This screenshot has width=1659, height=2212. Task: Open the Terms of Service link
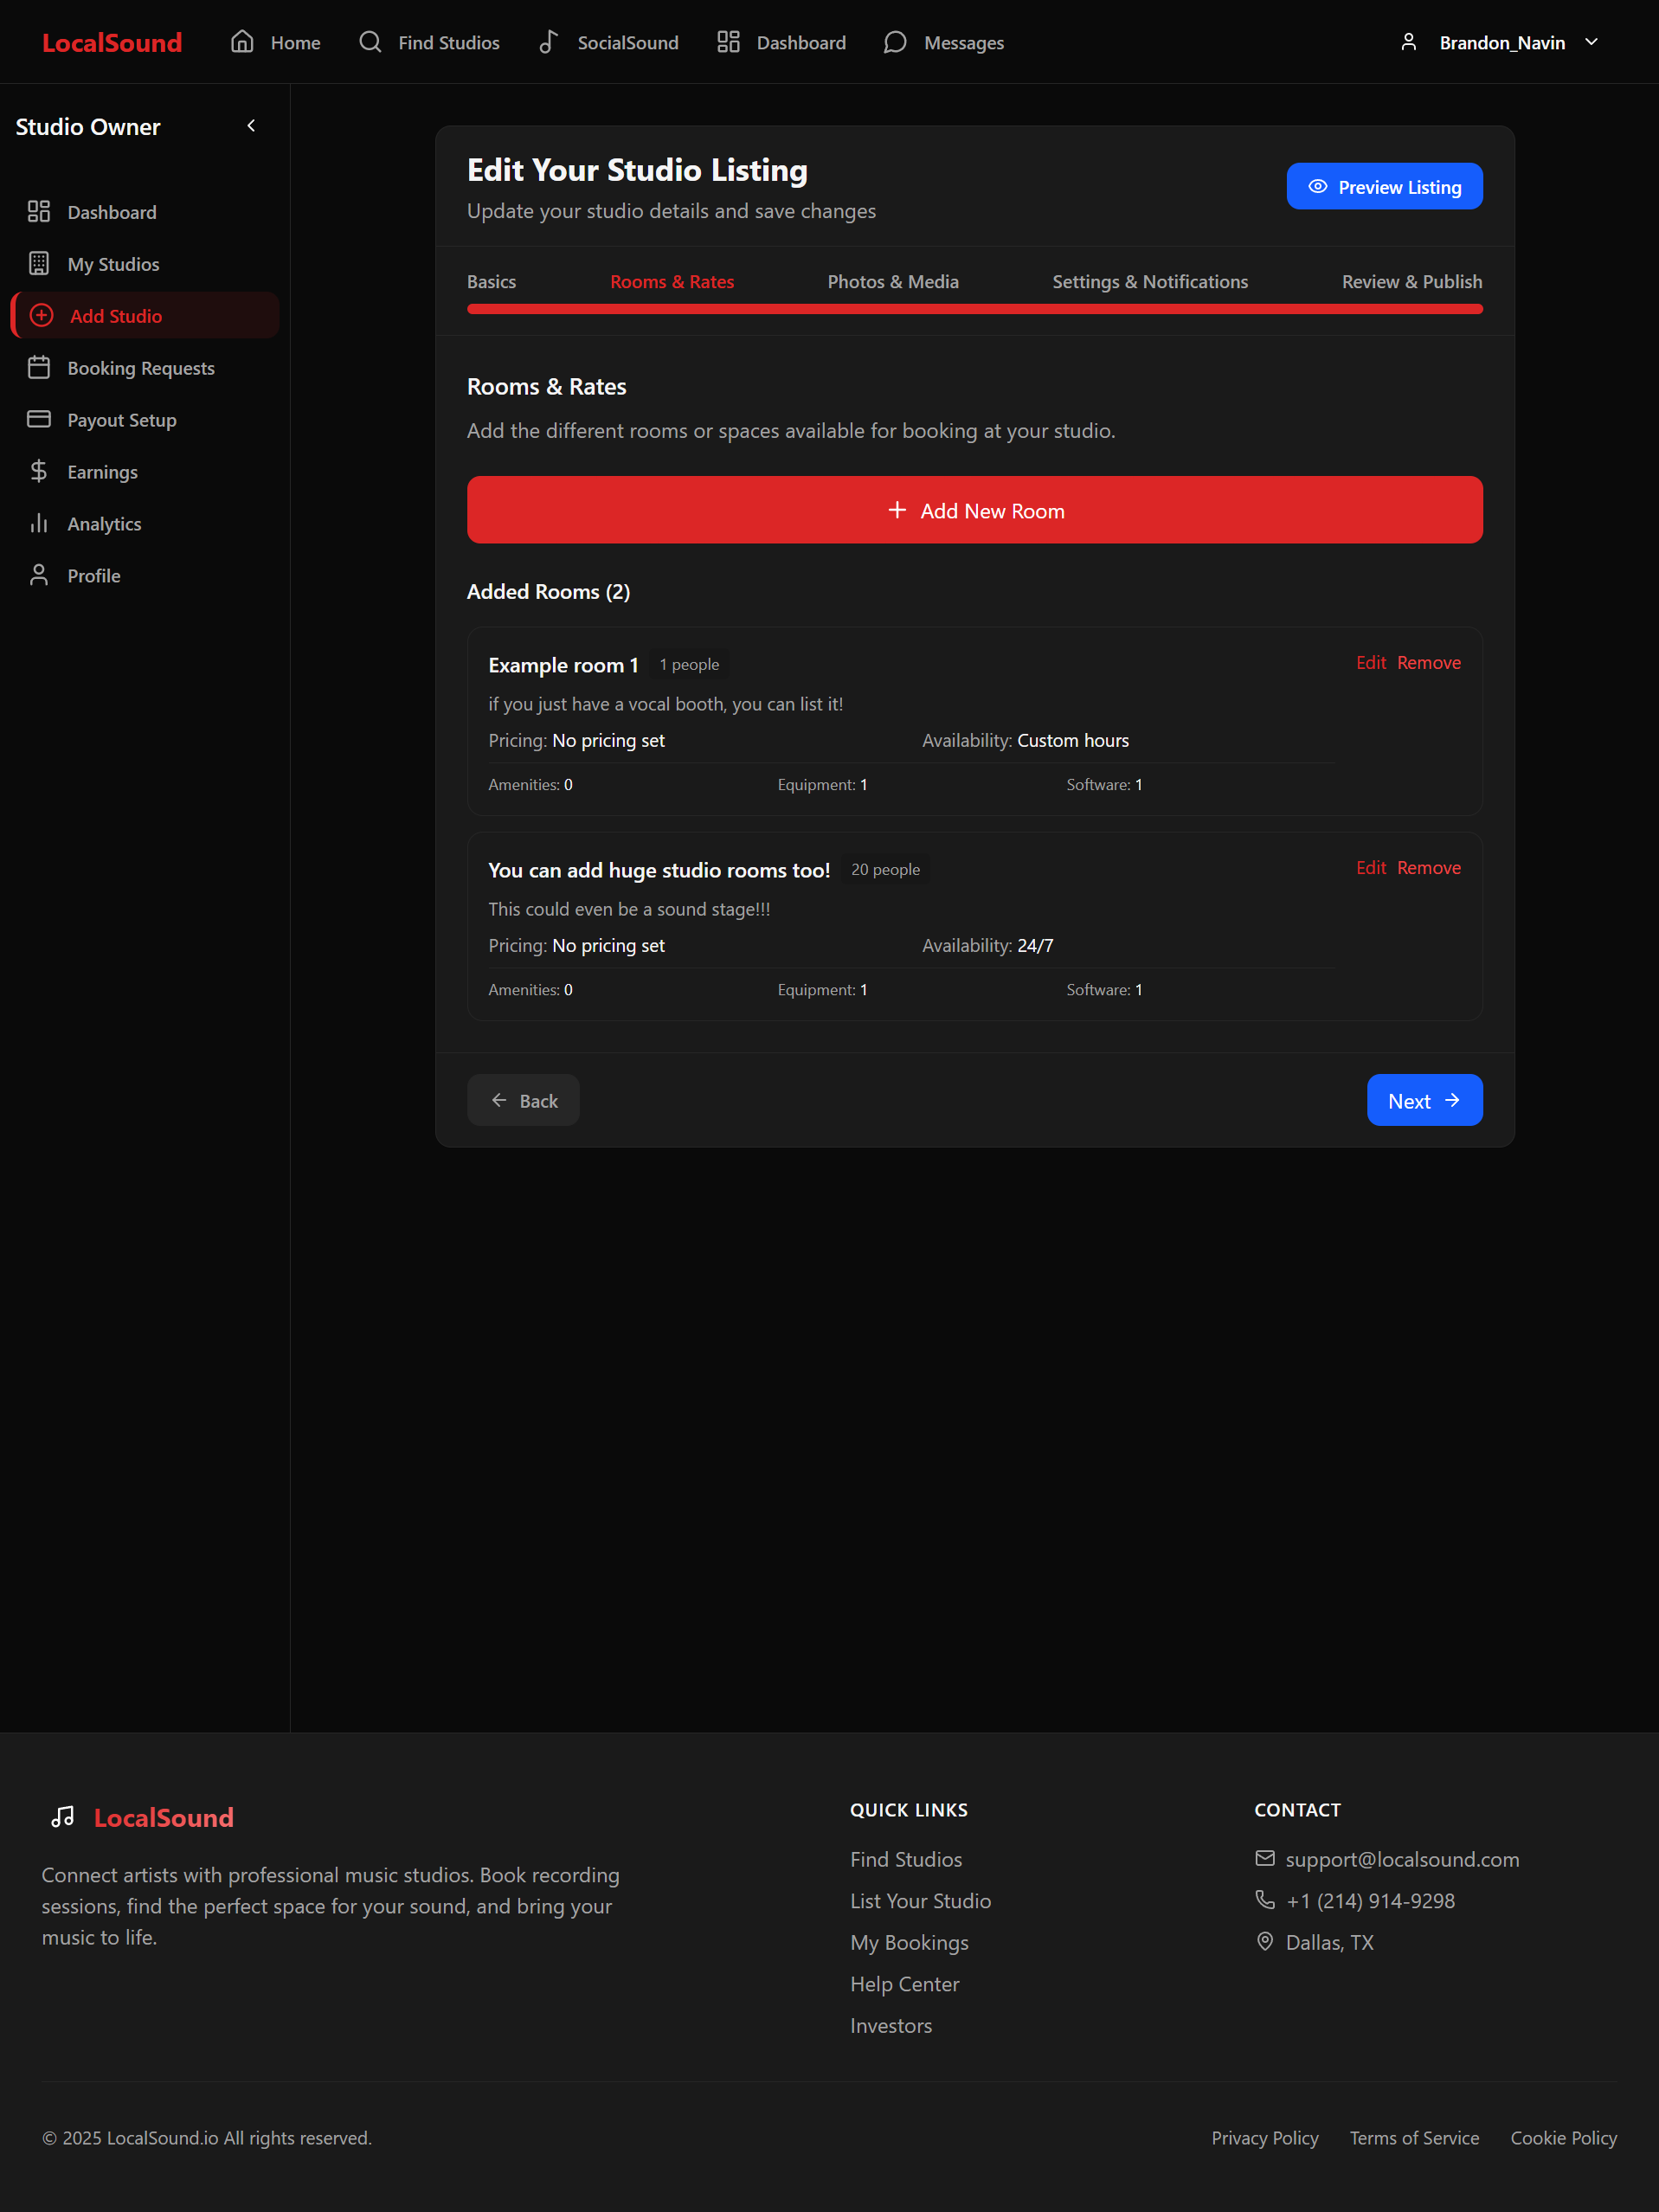point(1414,2137)
